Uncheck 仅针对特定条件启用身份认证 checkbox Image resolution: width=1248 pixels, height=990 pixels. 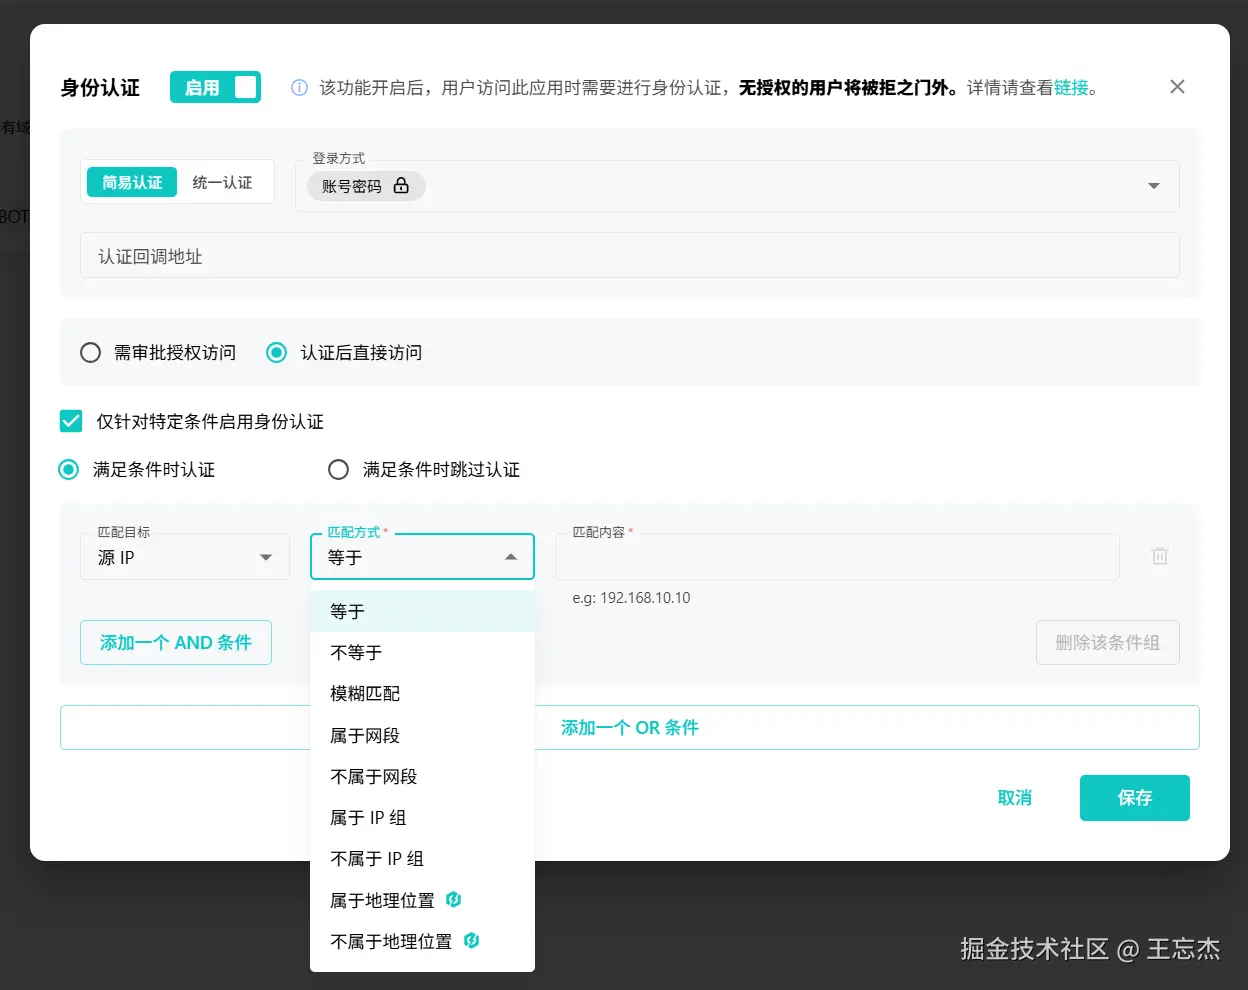point(71,421)
